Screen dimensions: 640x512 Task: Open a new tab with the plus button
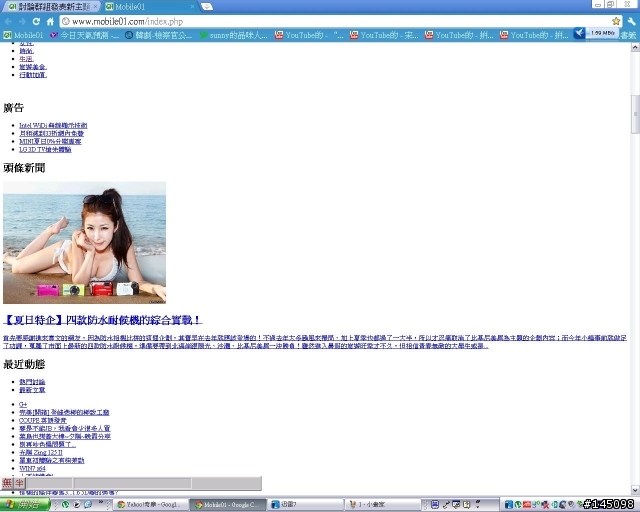pyautogui.click(x=207, y=7)
